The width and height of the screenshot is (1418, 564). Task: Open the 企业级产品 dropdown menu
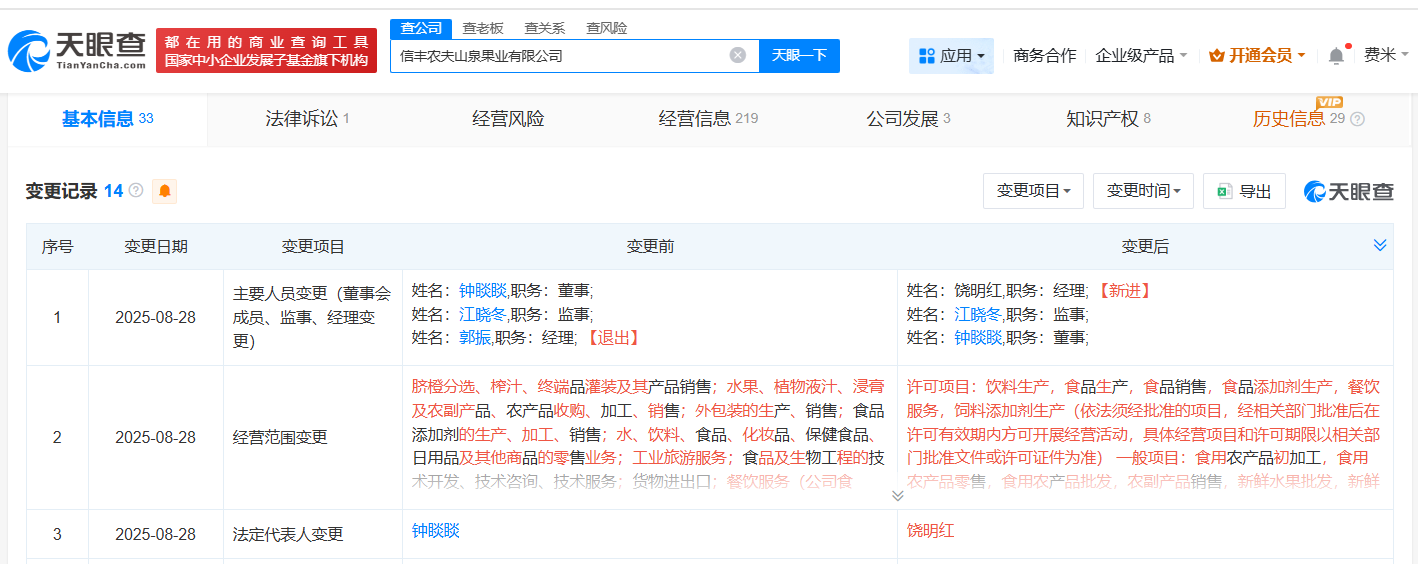coord(1142,56)
